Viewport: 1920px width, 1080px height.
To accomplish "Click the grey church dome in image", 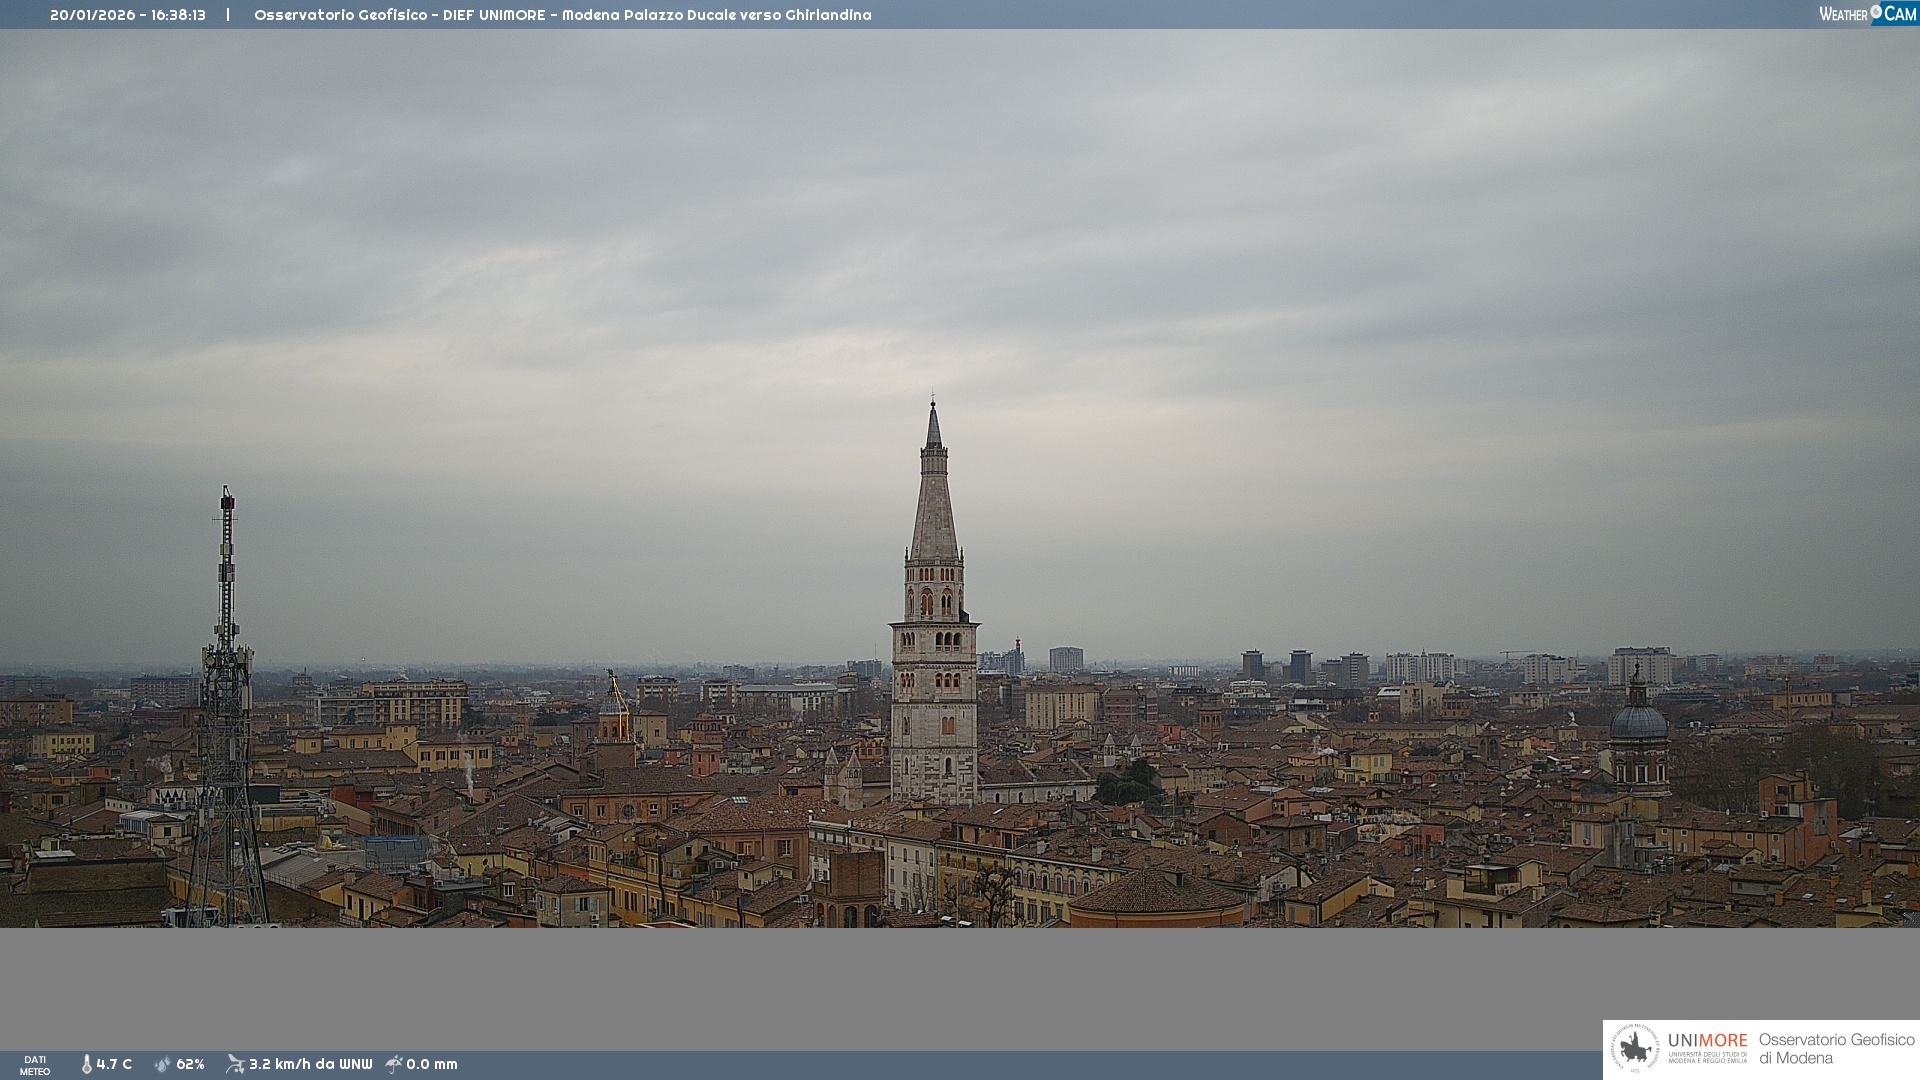I will pos(1638,722).
